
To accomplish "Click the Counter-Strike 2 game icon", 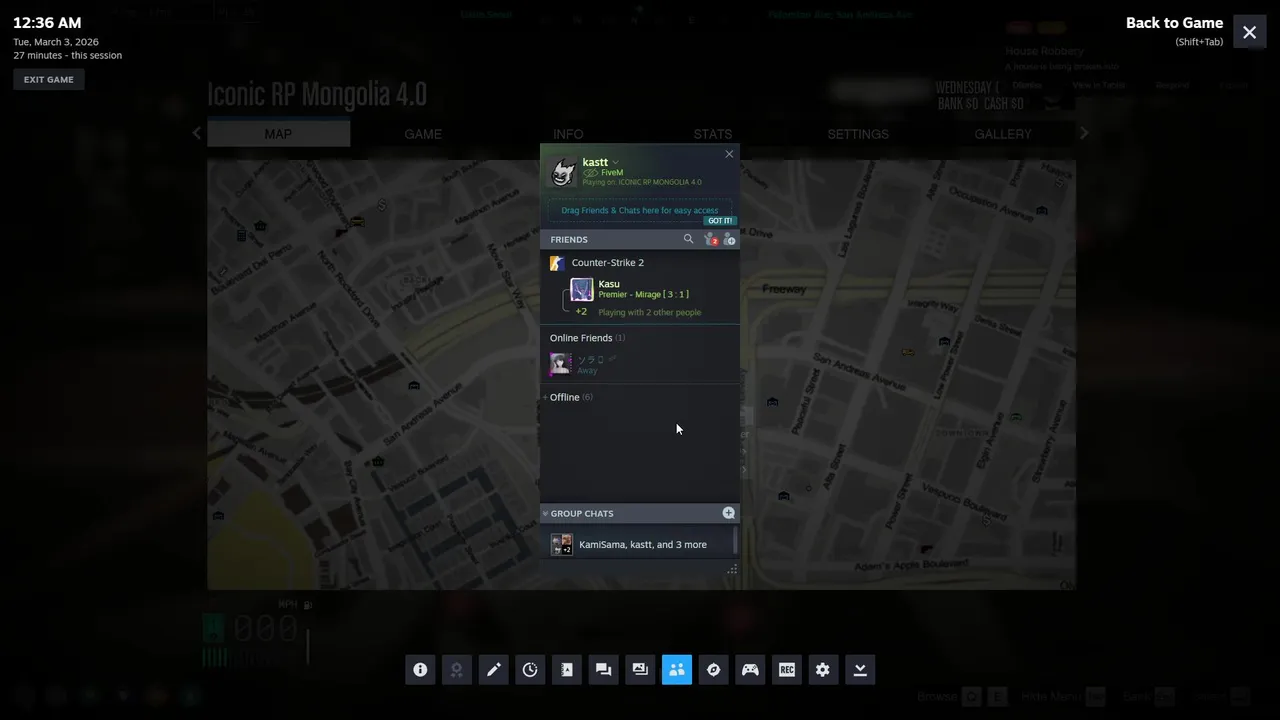I will pyautogui.click(x=557, y=263).
